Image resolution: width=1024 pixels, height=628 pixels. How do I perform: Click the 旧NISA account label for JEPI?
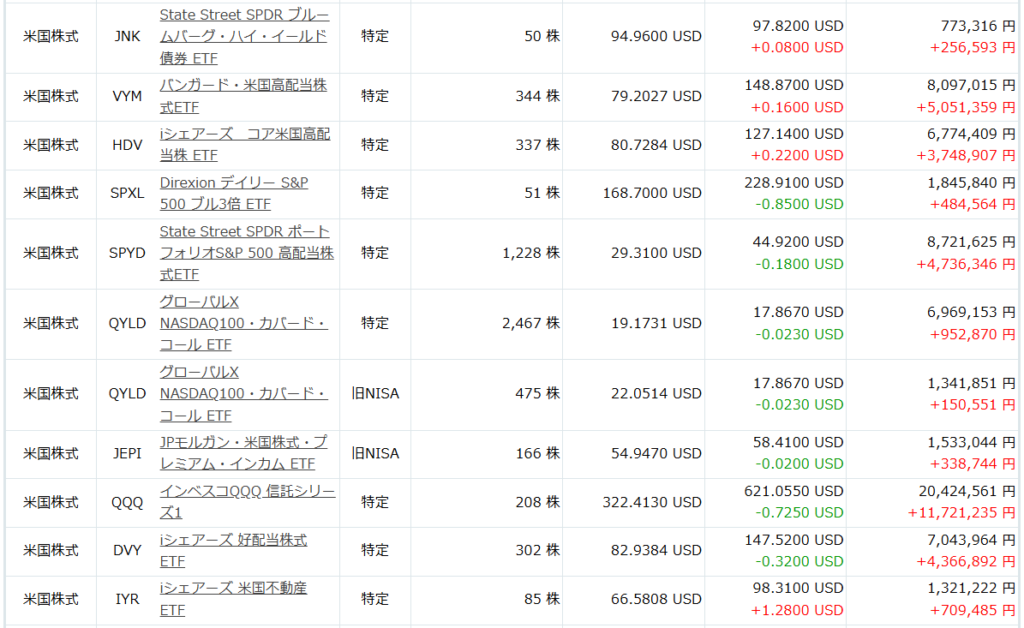(x=375, y=453)
